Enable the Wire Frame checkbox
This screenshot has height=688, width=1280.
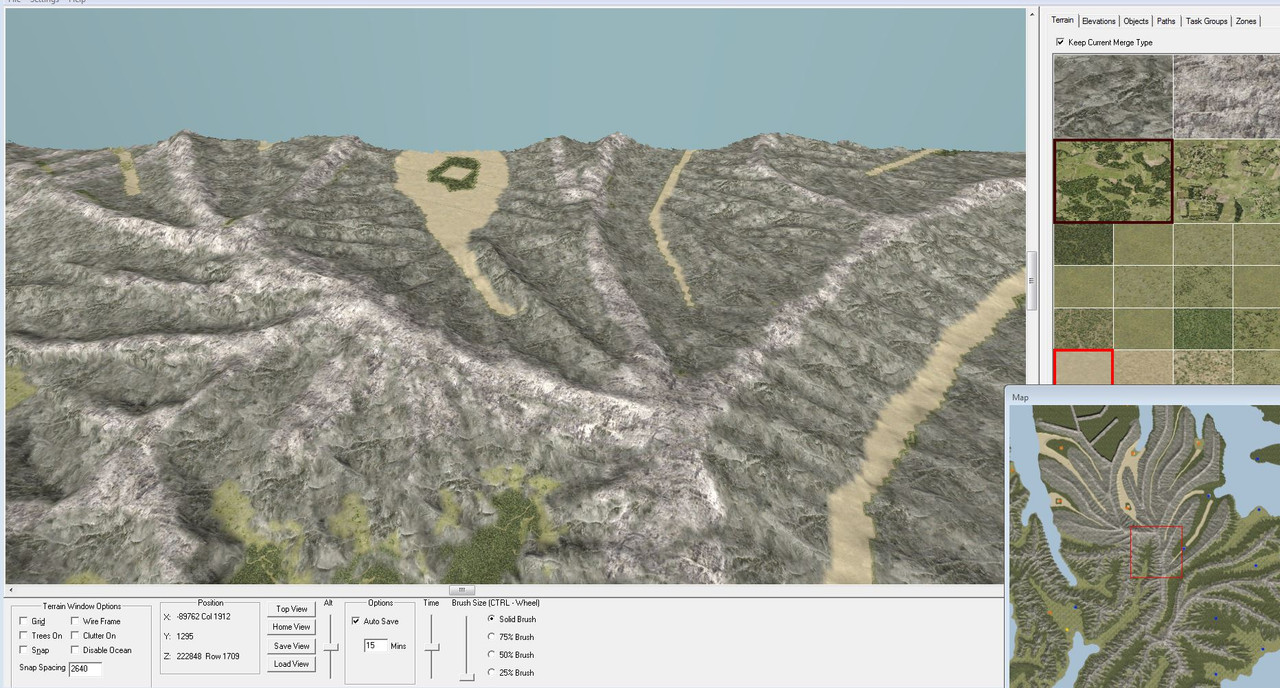tap(75, 621)
